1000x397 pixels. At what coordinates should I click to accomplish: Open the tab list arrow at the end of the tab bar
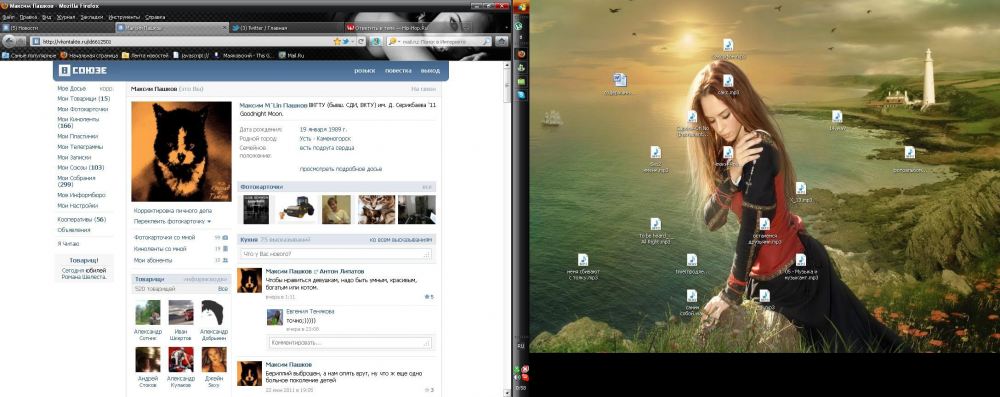coord(505,28)
